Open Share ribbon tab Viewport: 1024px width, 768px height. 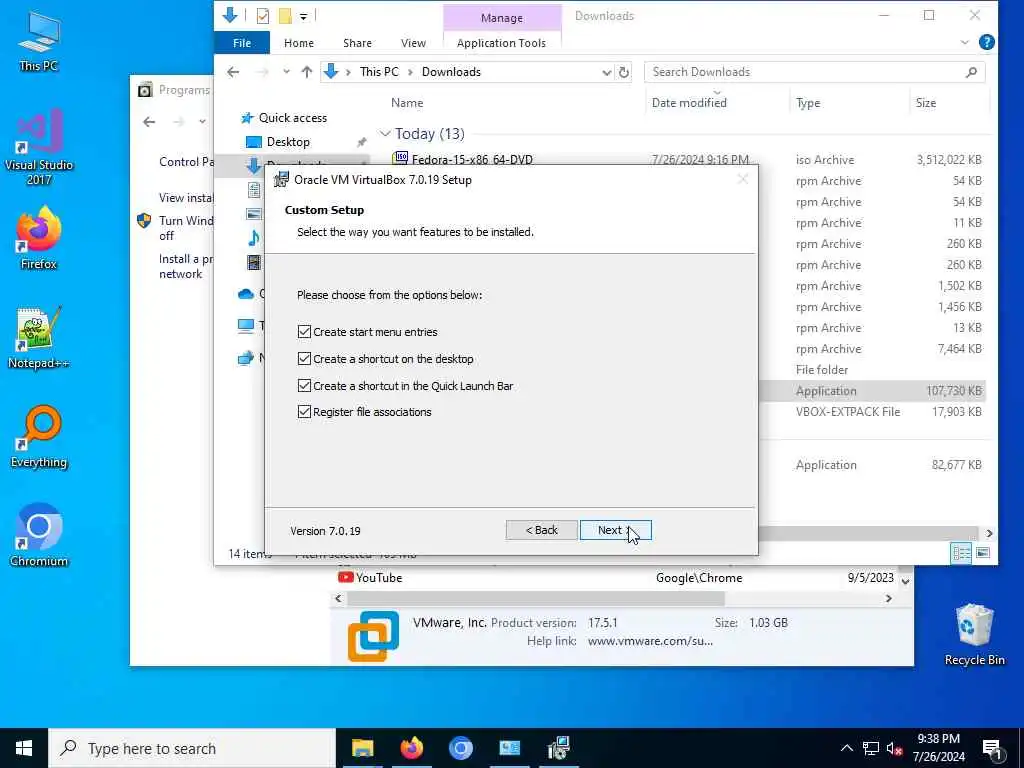pos(357,43)
